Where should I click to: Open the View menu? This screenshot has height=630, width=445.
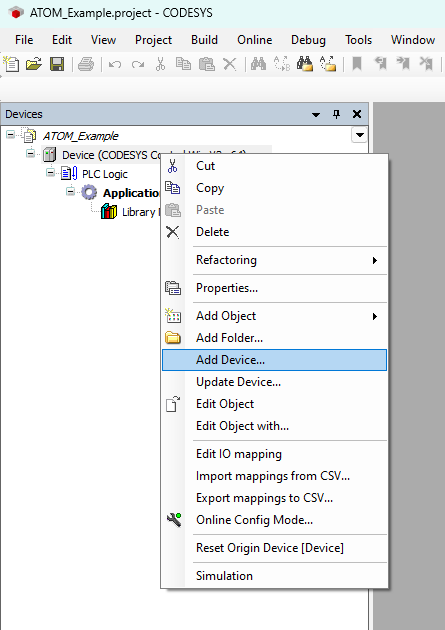pos(103,40)
